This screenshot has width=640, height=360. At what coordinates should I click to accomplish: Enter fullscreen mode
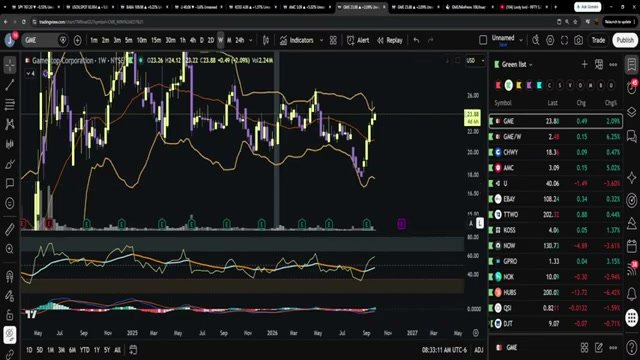click(x=564, y=40)
